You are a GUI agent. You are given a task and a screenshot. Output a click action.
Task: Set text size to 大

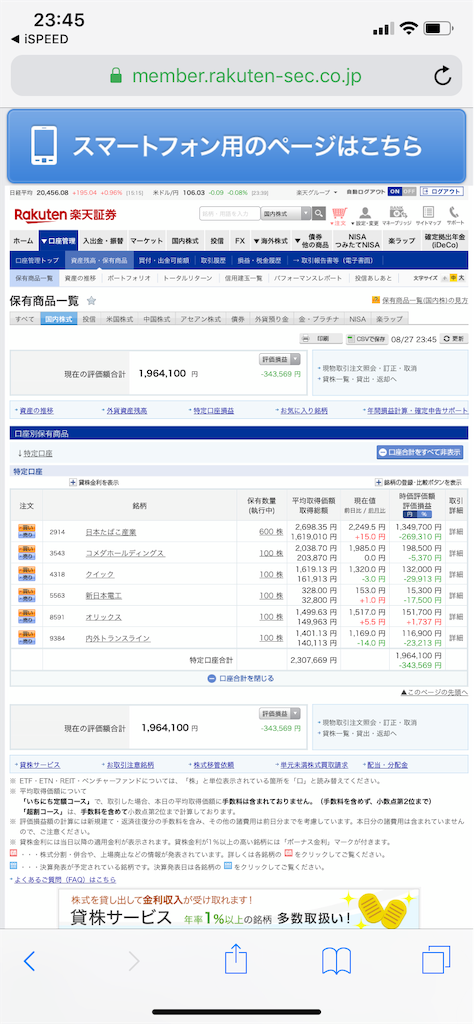click(462, 278)
